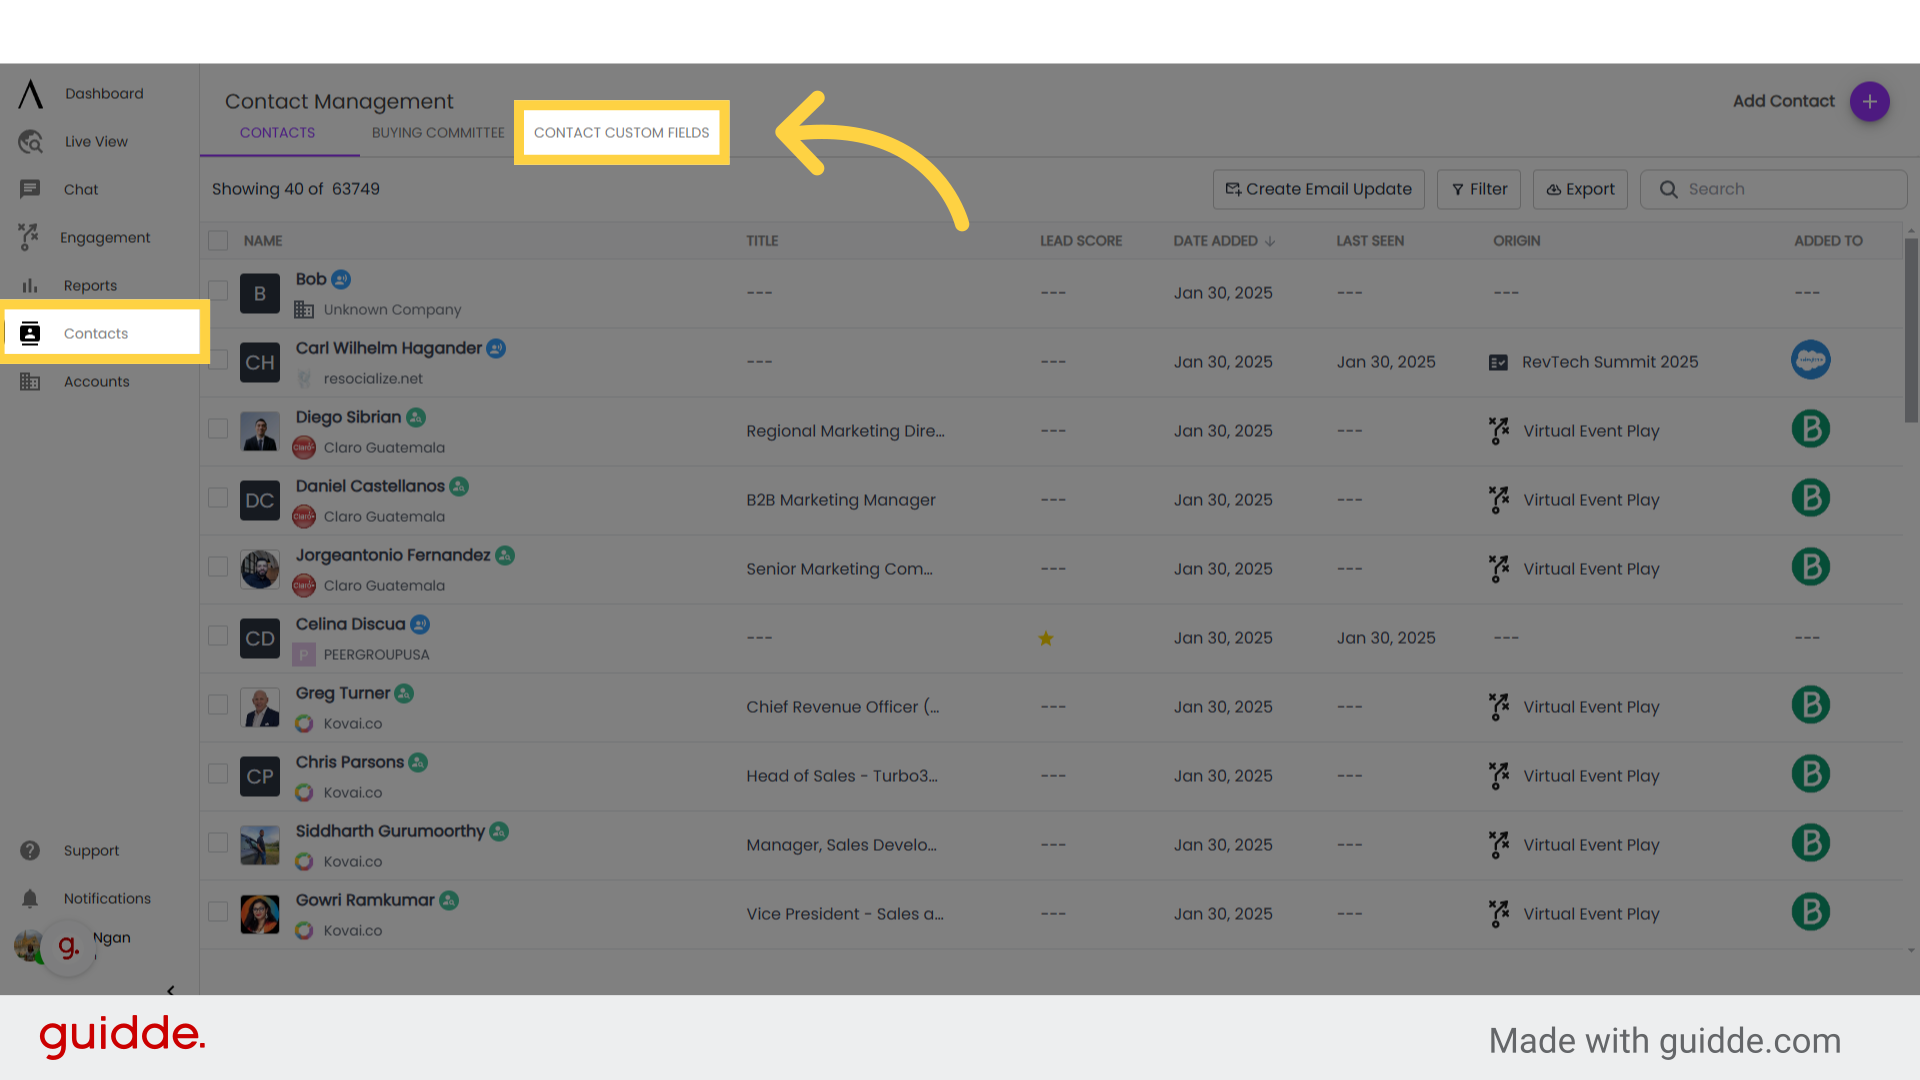Click the Virtual Event Play icon in Greg Turner's row
Viewport: 1920px width, 1080px height.
click(1498, 707)
